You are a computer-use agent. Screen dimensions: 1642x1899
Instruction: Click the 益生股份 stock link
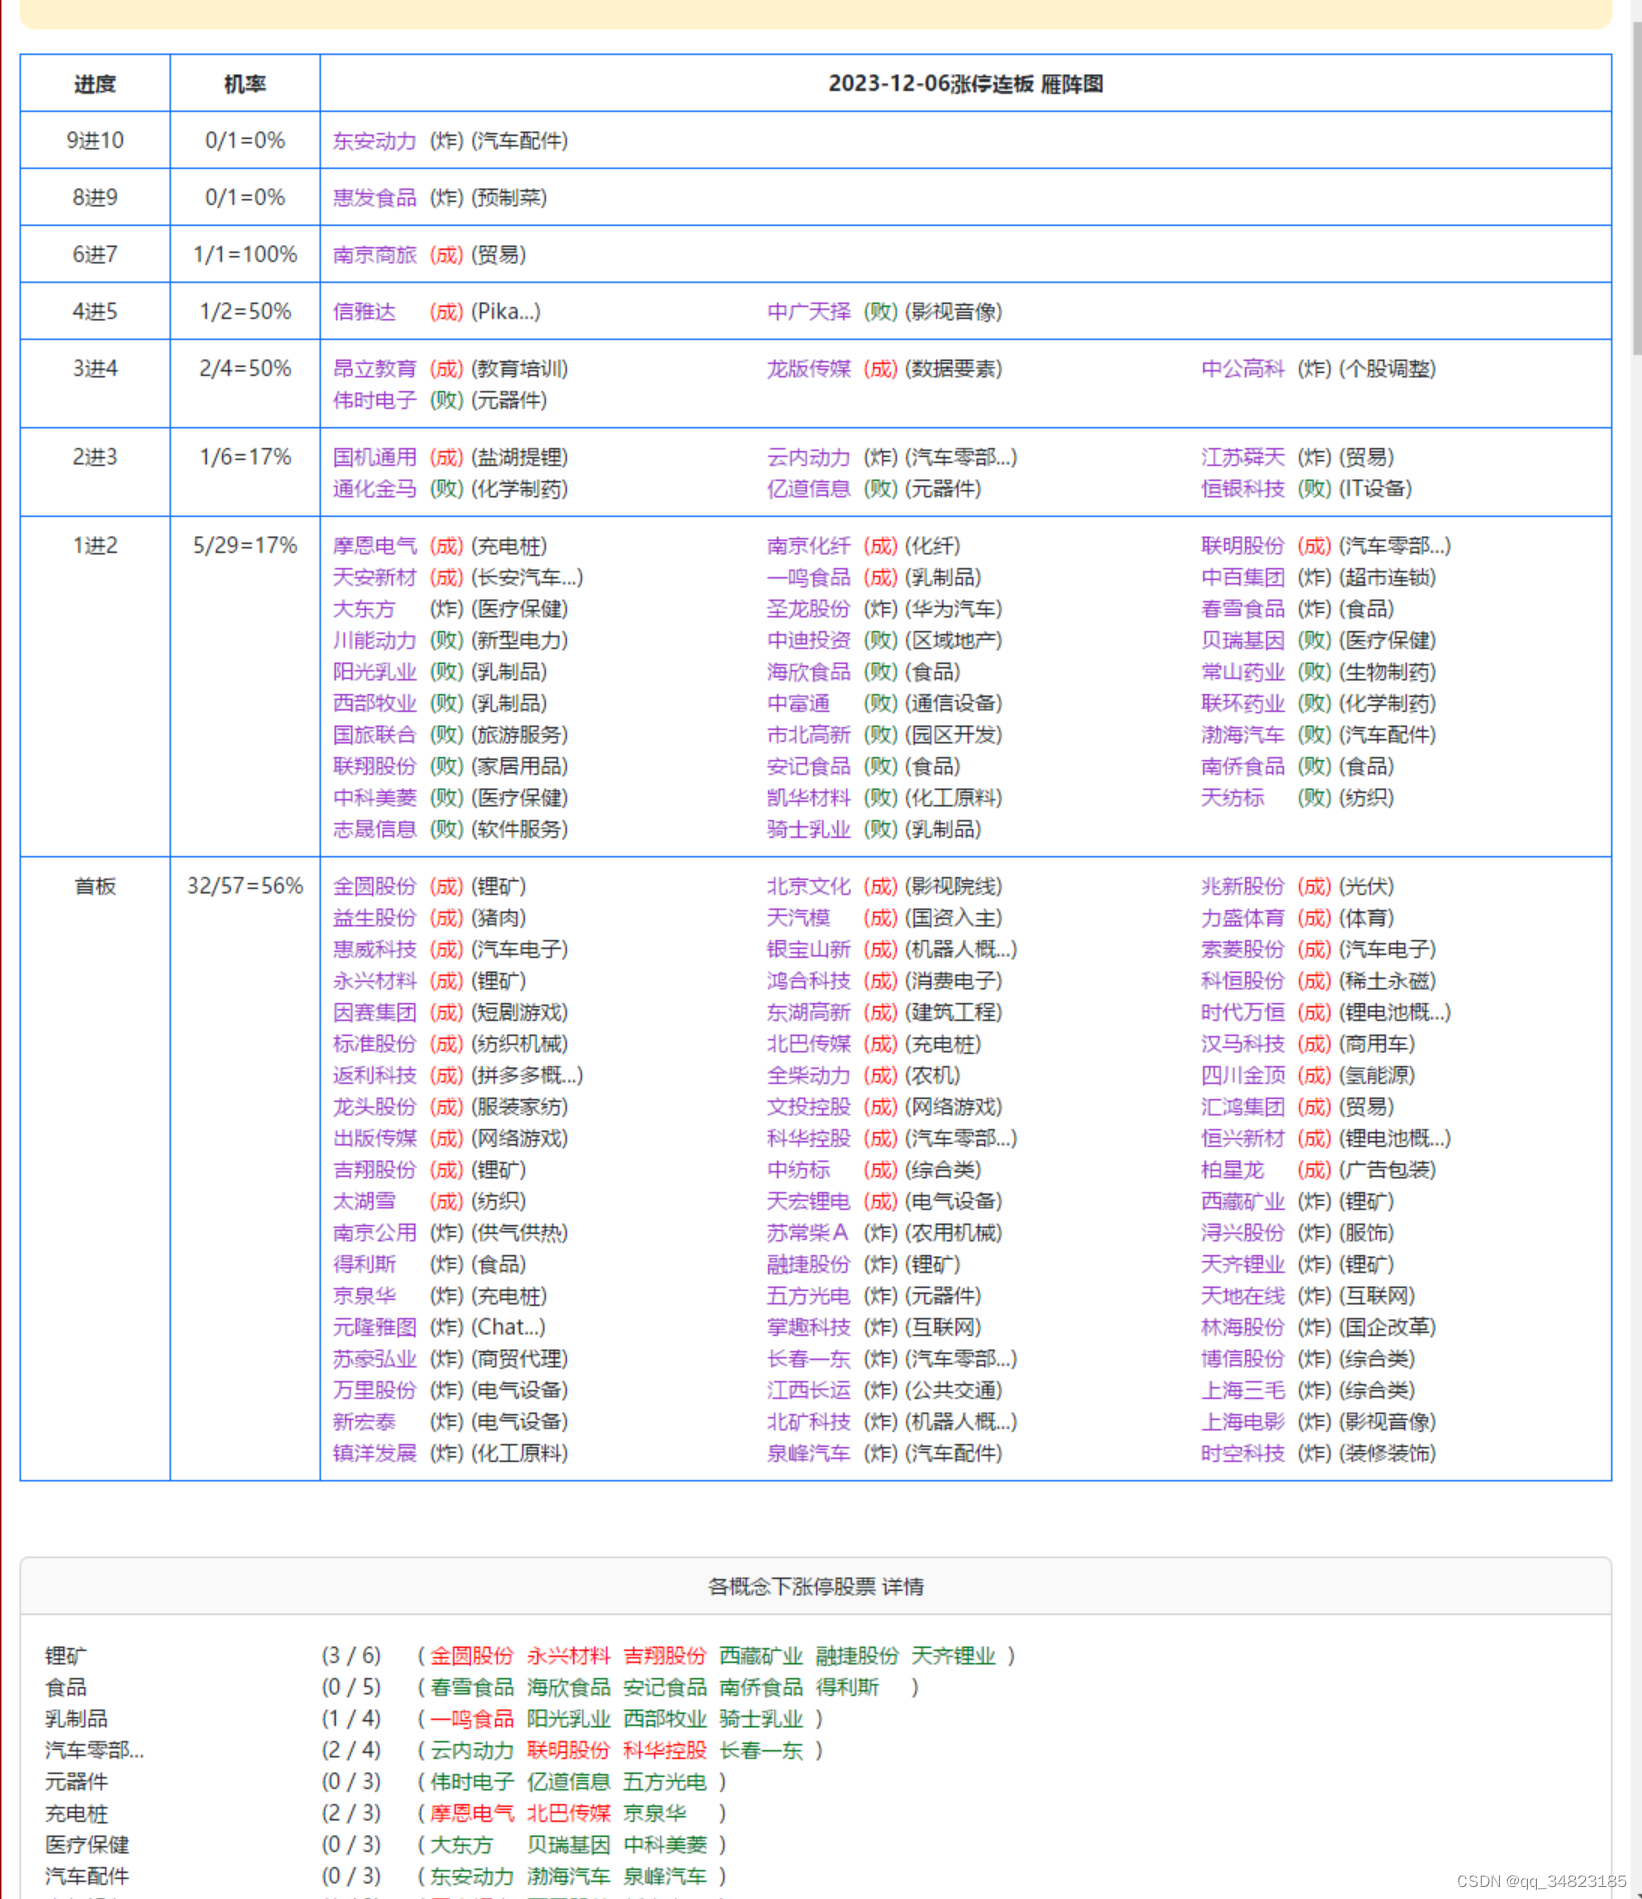click(x=375, y=918)
